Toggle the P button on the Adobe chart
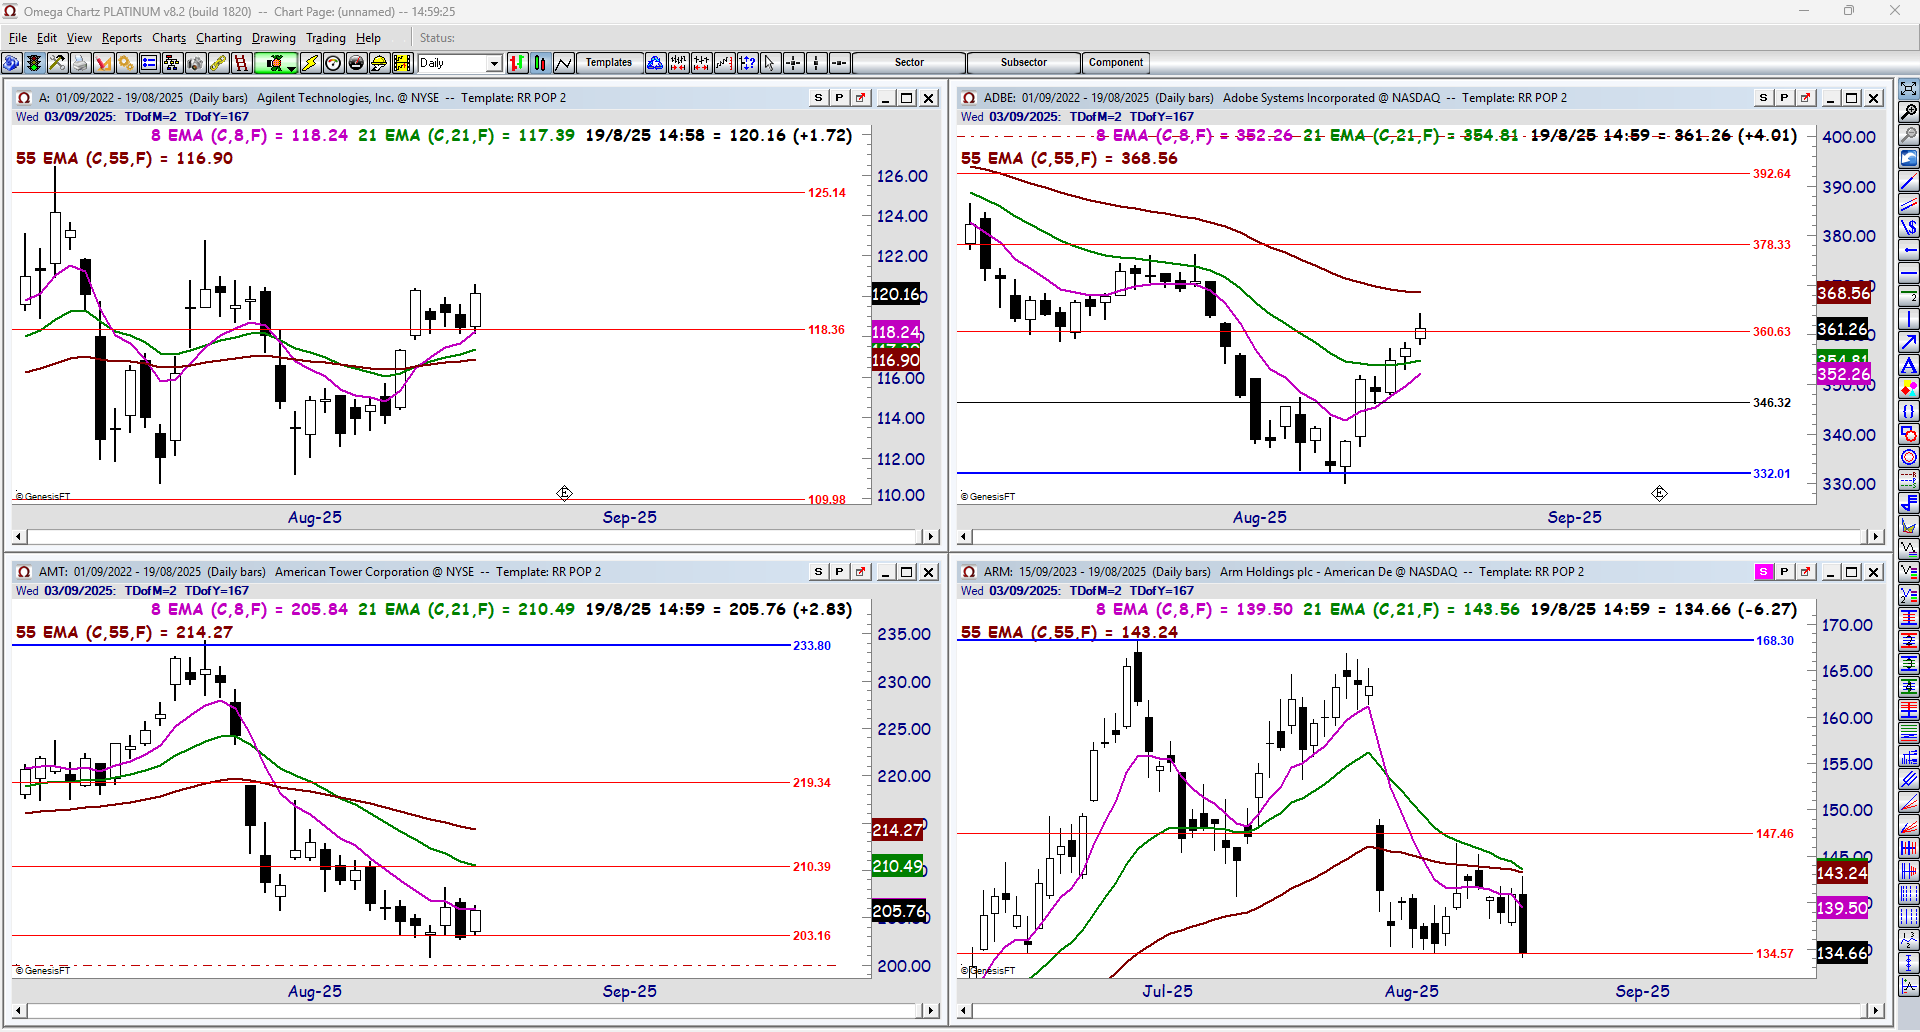This screenshot has width=1920, height=1032. tap(1785, 98)
